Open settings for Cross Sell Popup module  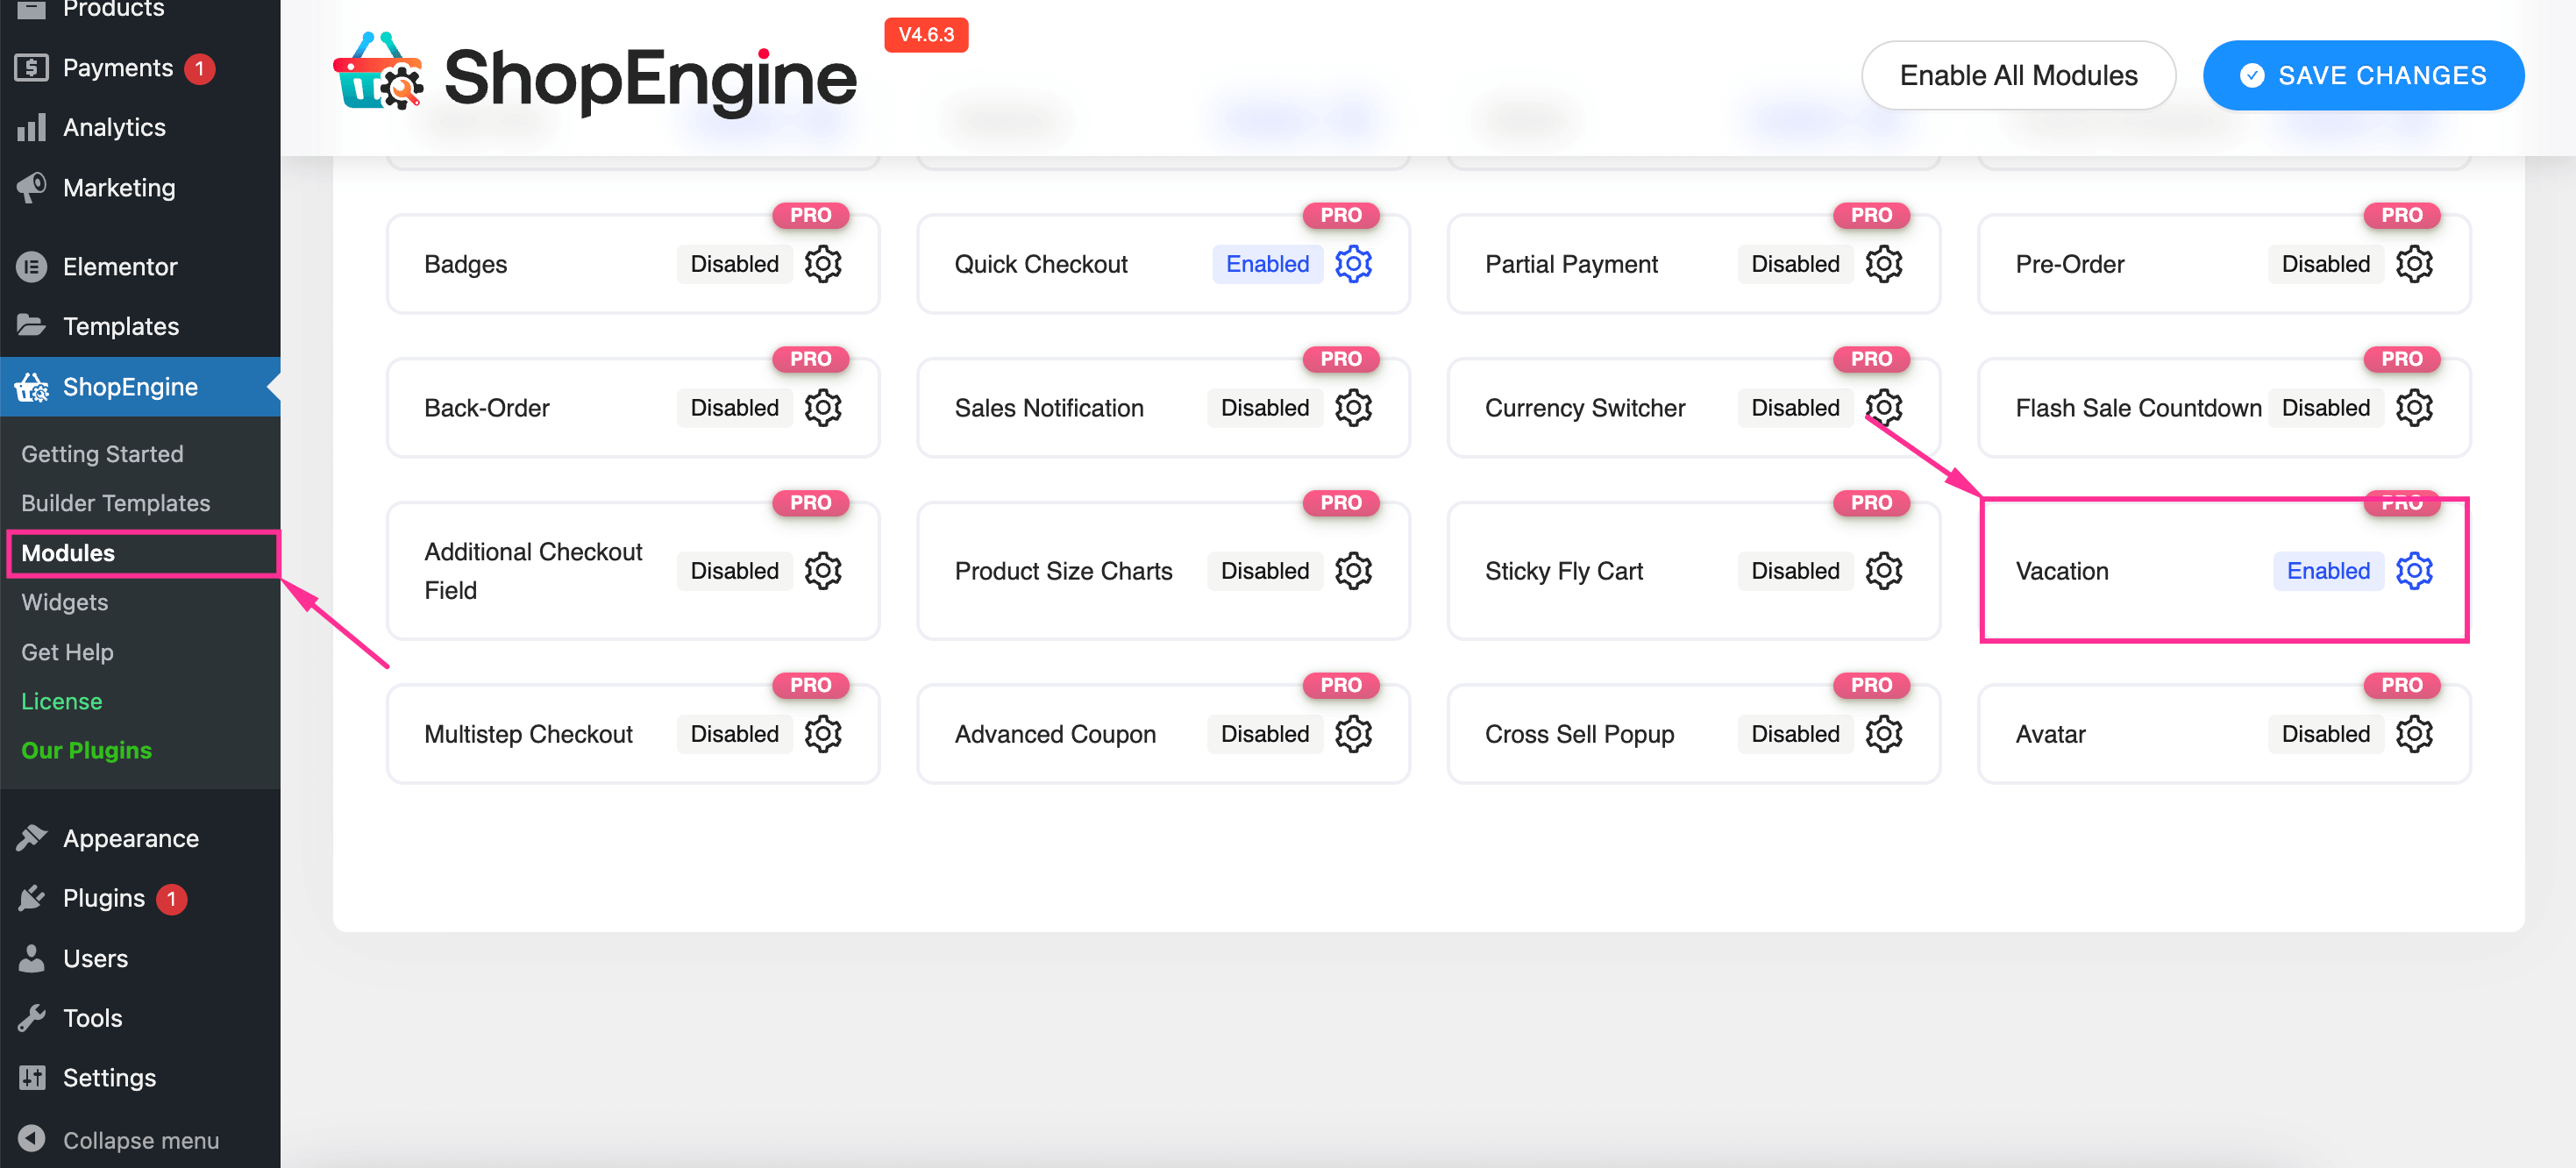tap(1884, 733)
